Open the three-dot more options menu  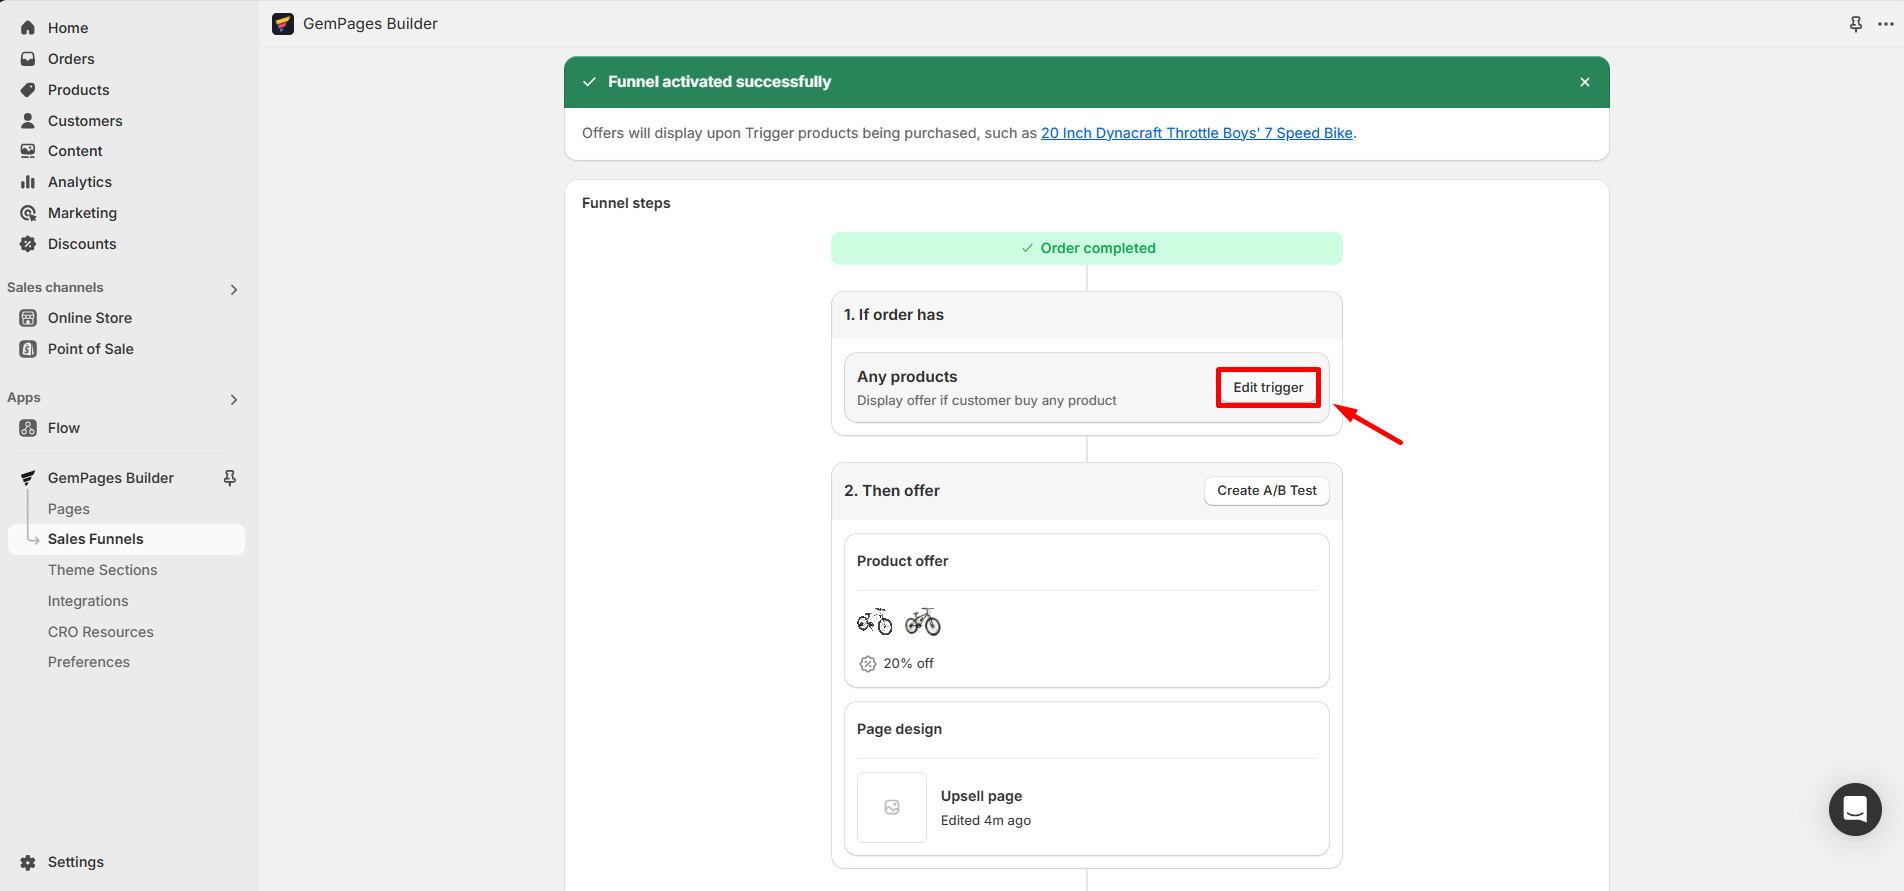pos(1885,24)
